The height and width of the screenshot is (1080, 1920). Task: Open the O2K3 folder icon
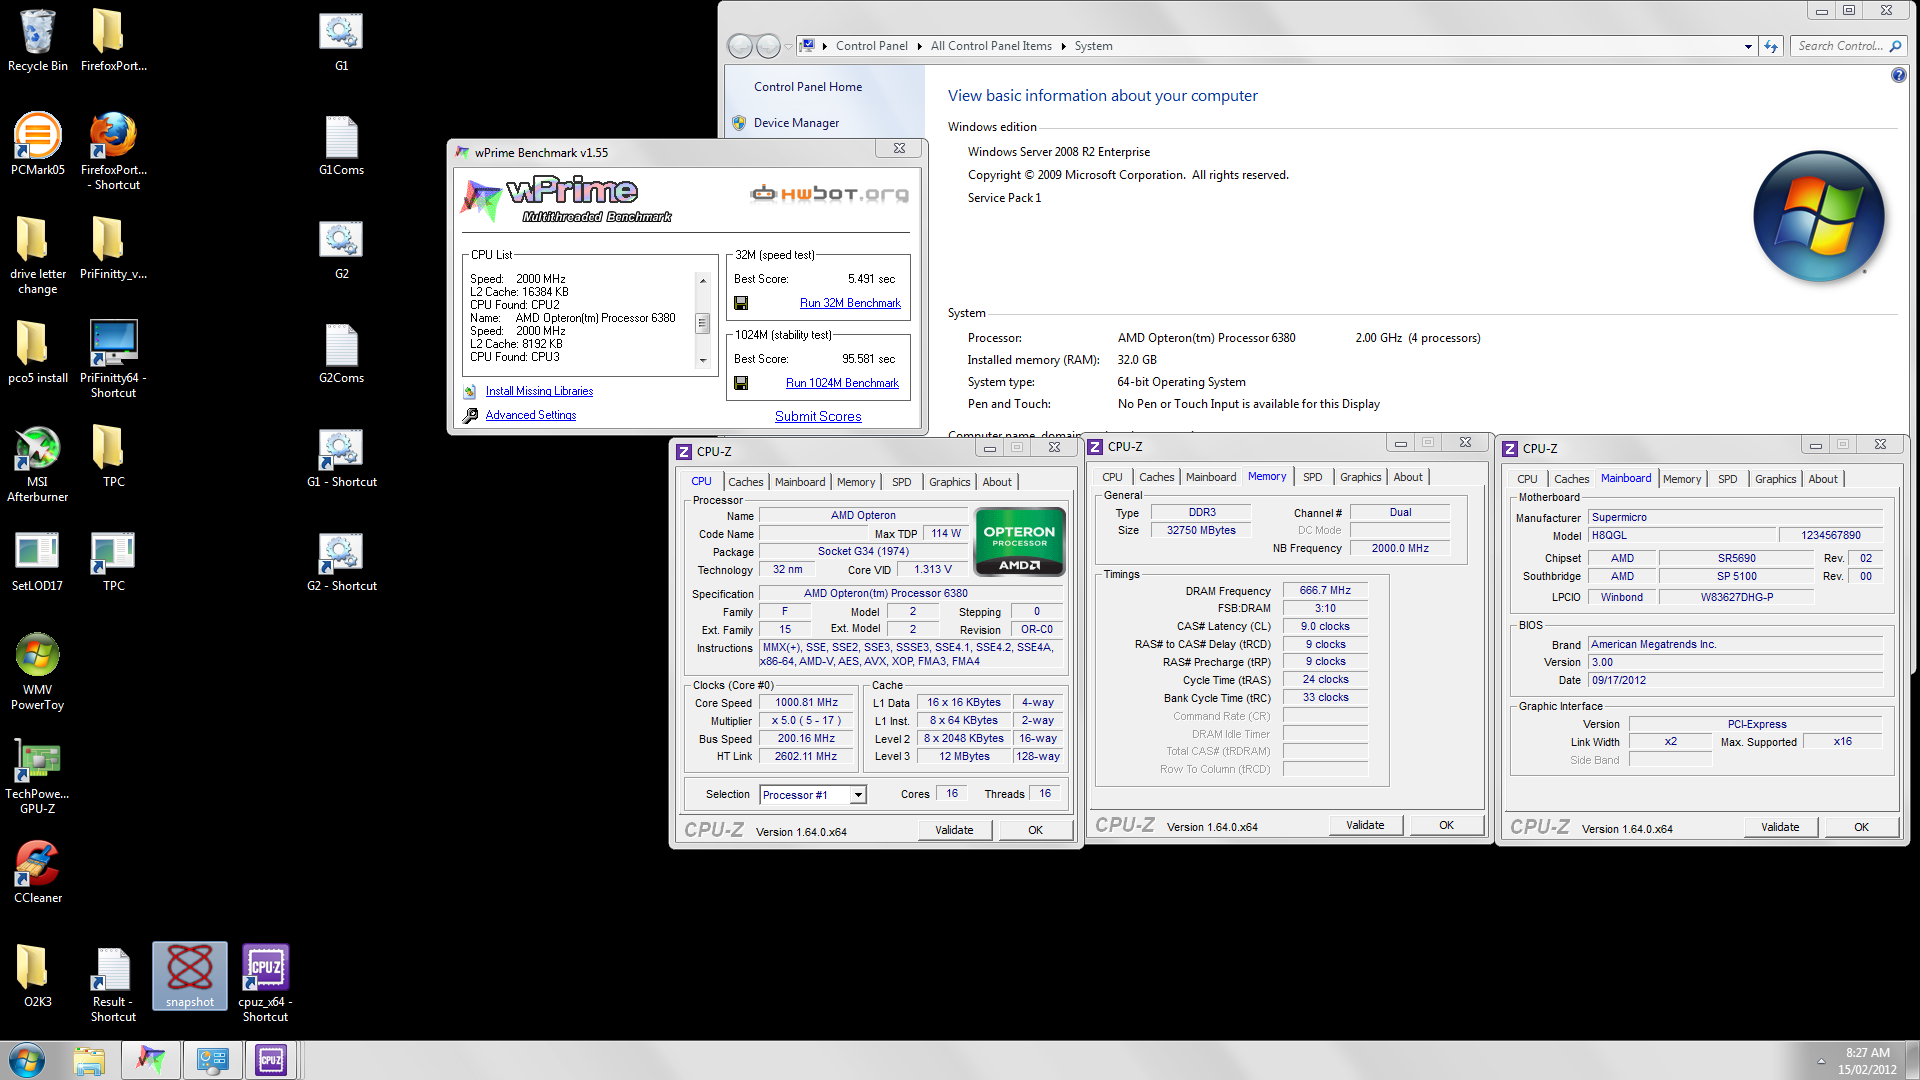[38, 976]
